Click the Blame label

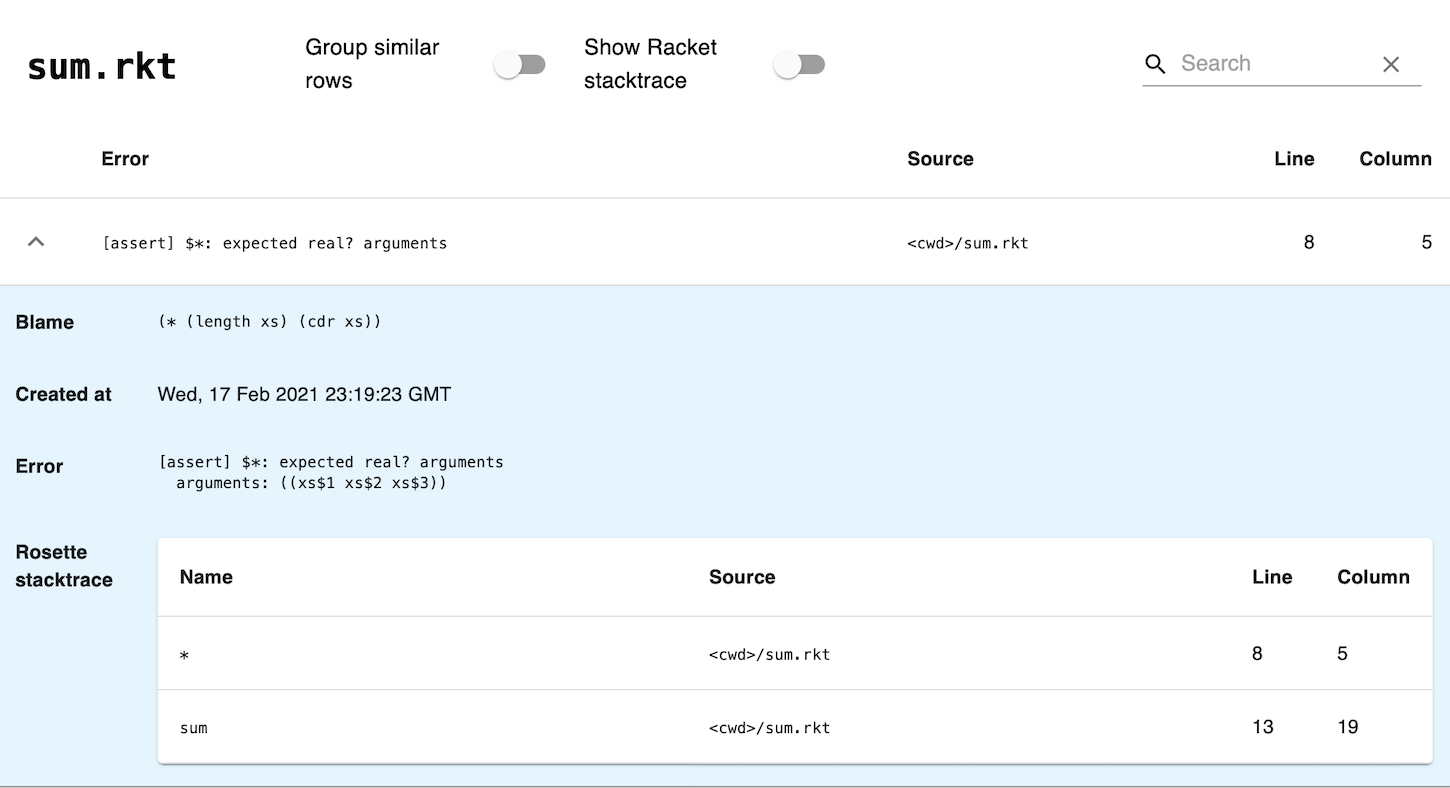[45, 322]
